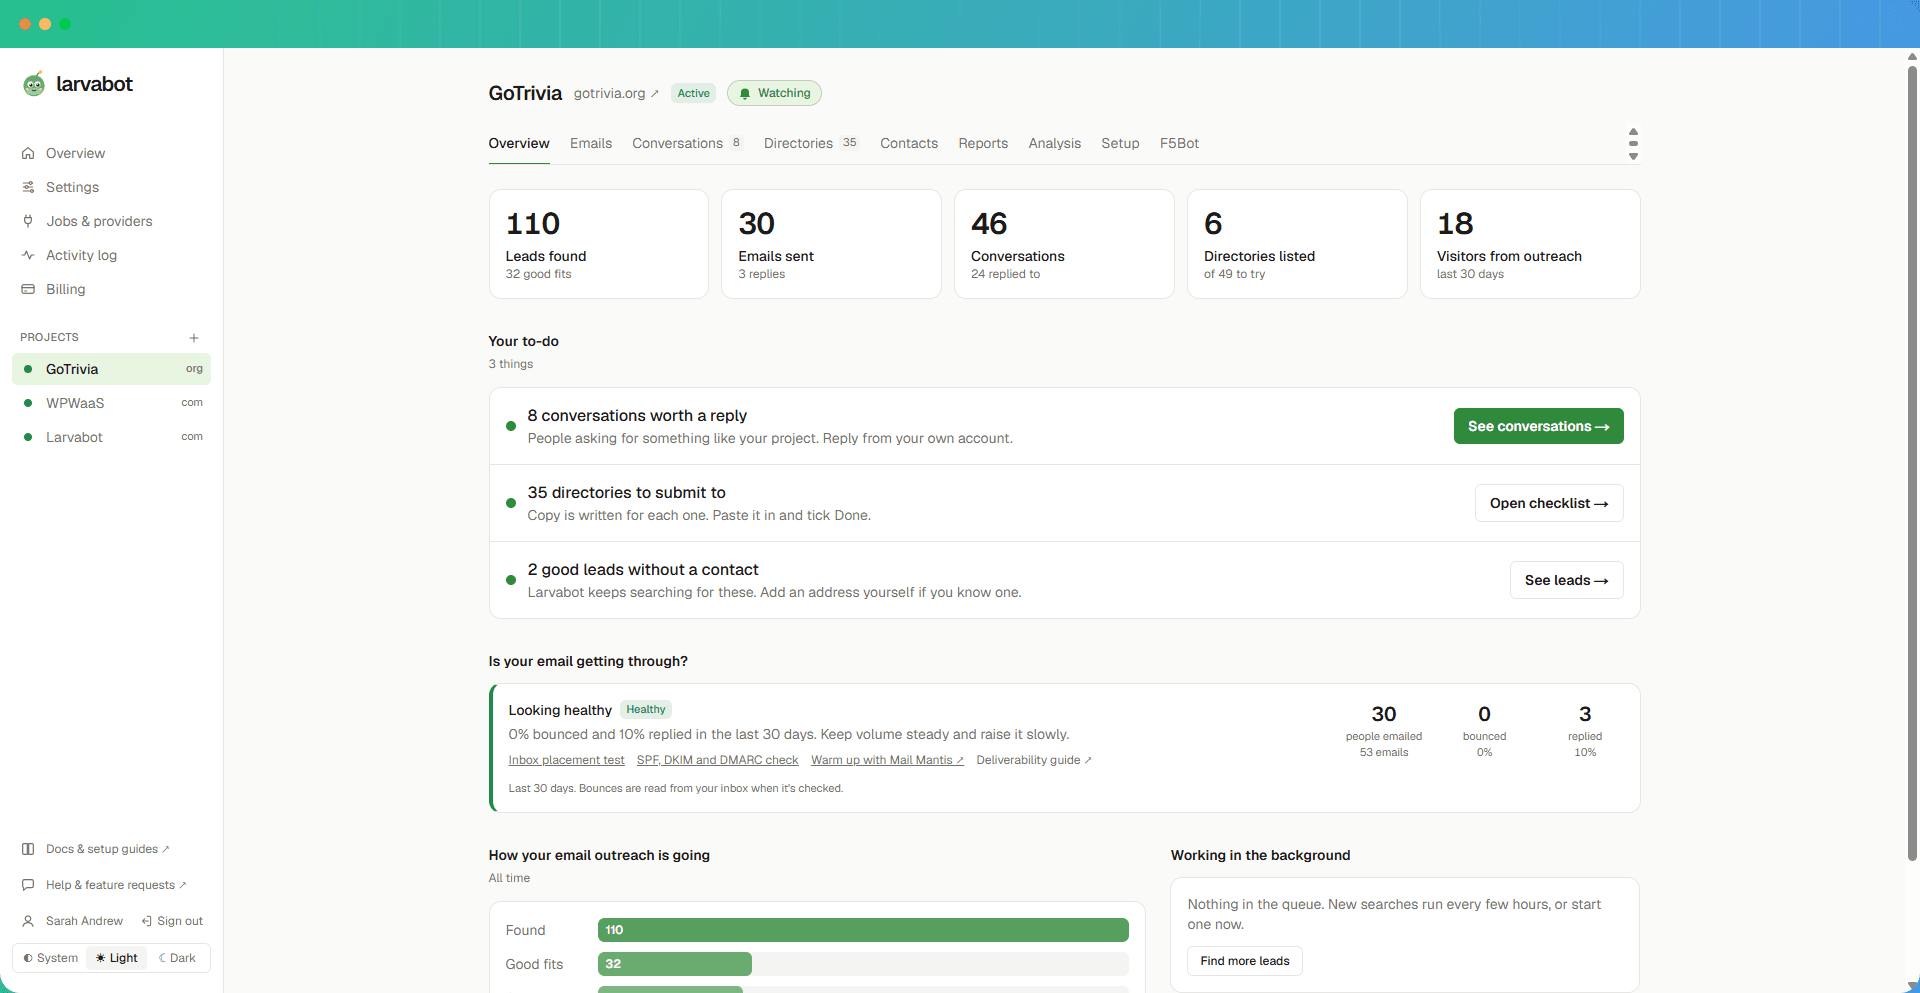Open Help & feature requests chat icon
1920x993 pixels.
pos(28,885)
